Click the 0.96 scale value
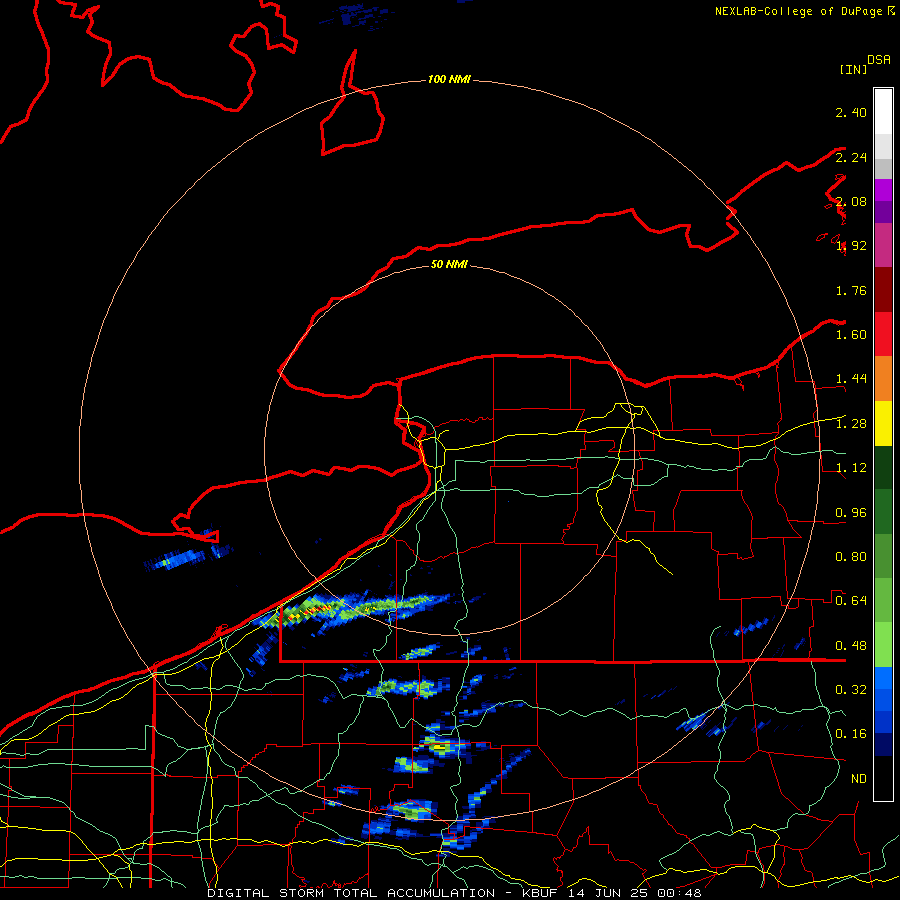Image resolution: width=900 pixels, height=900 pixels. tap(851, 513)
